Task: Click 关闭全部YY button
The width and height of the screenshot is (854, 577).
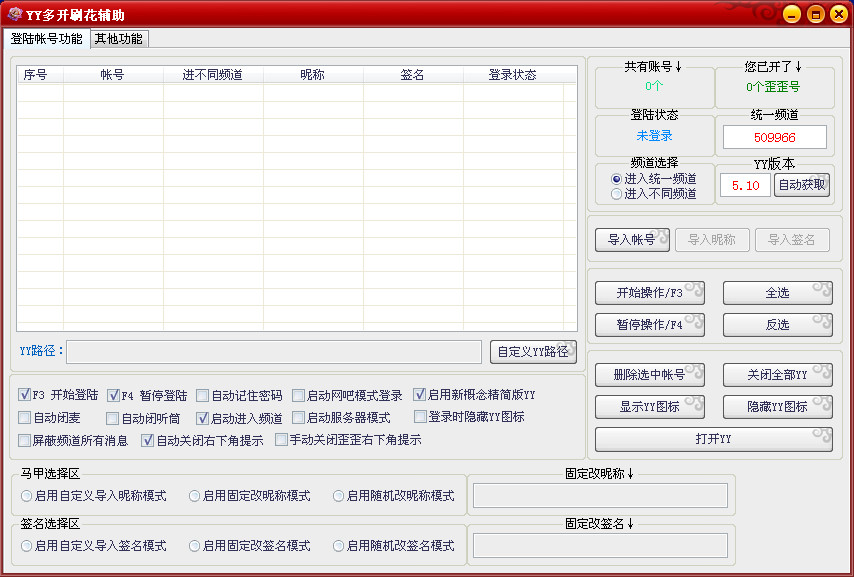Action: pos(778,375)
